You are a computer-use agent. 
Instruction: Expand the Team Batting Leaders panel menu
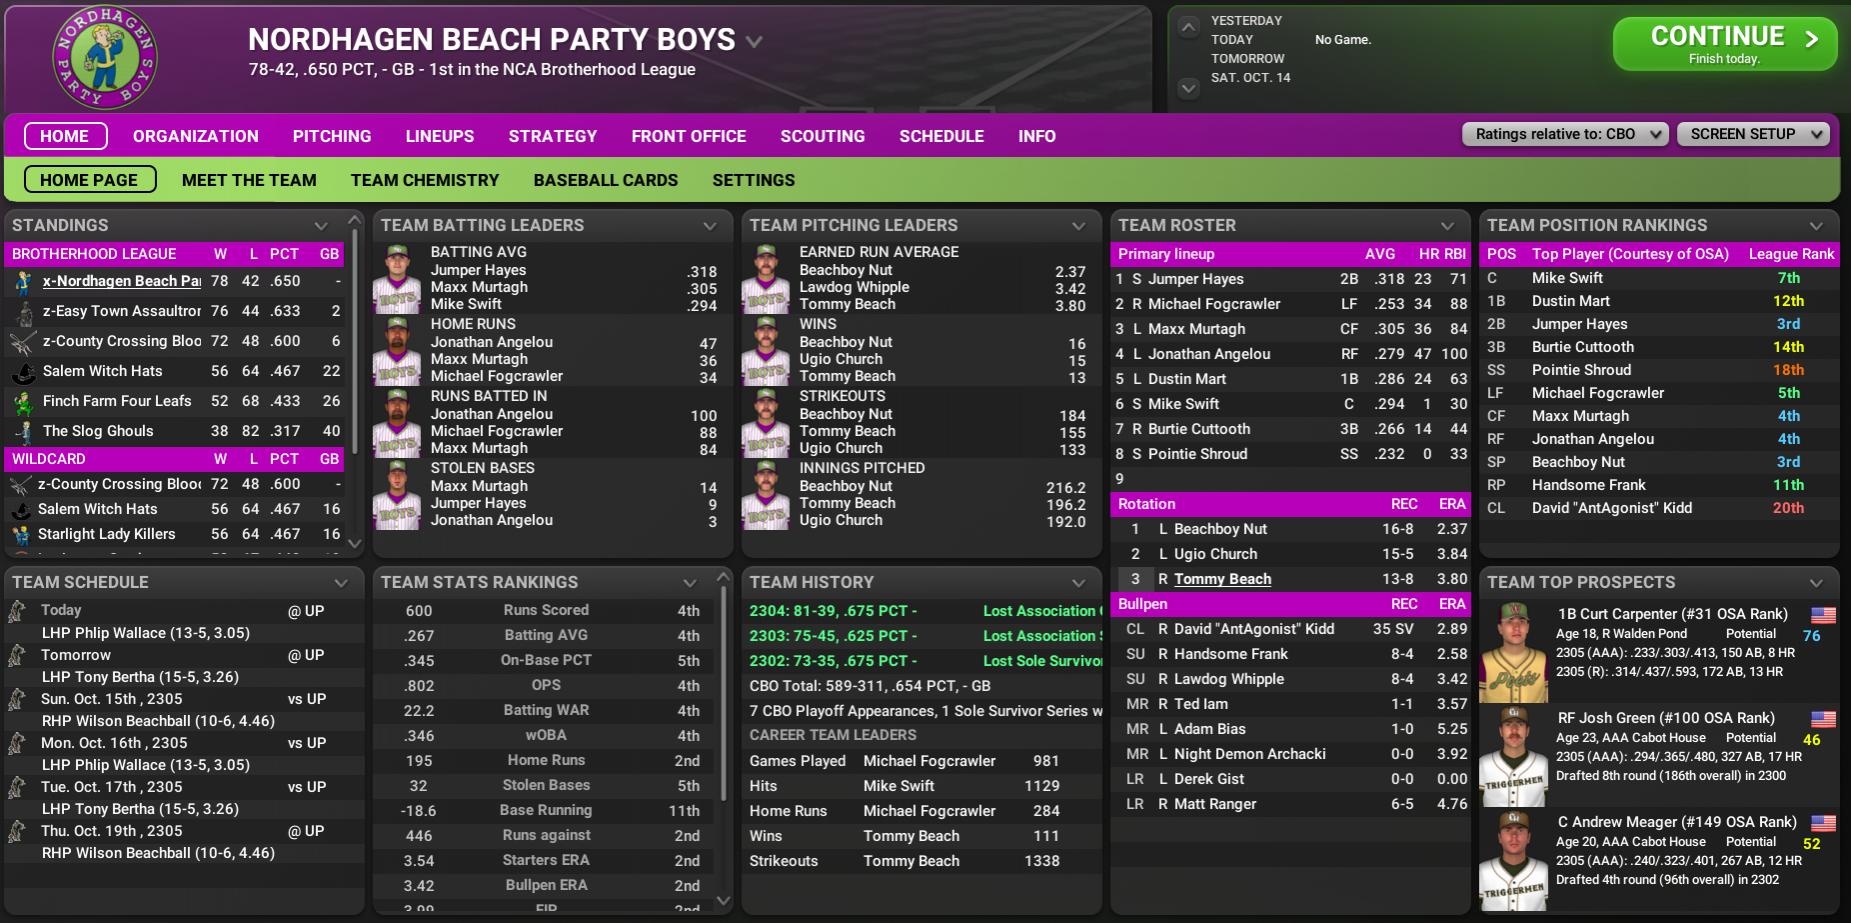(x=710, y=226)
